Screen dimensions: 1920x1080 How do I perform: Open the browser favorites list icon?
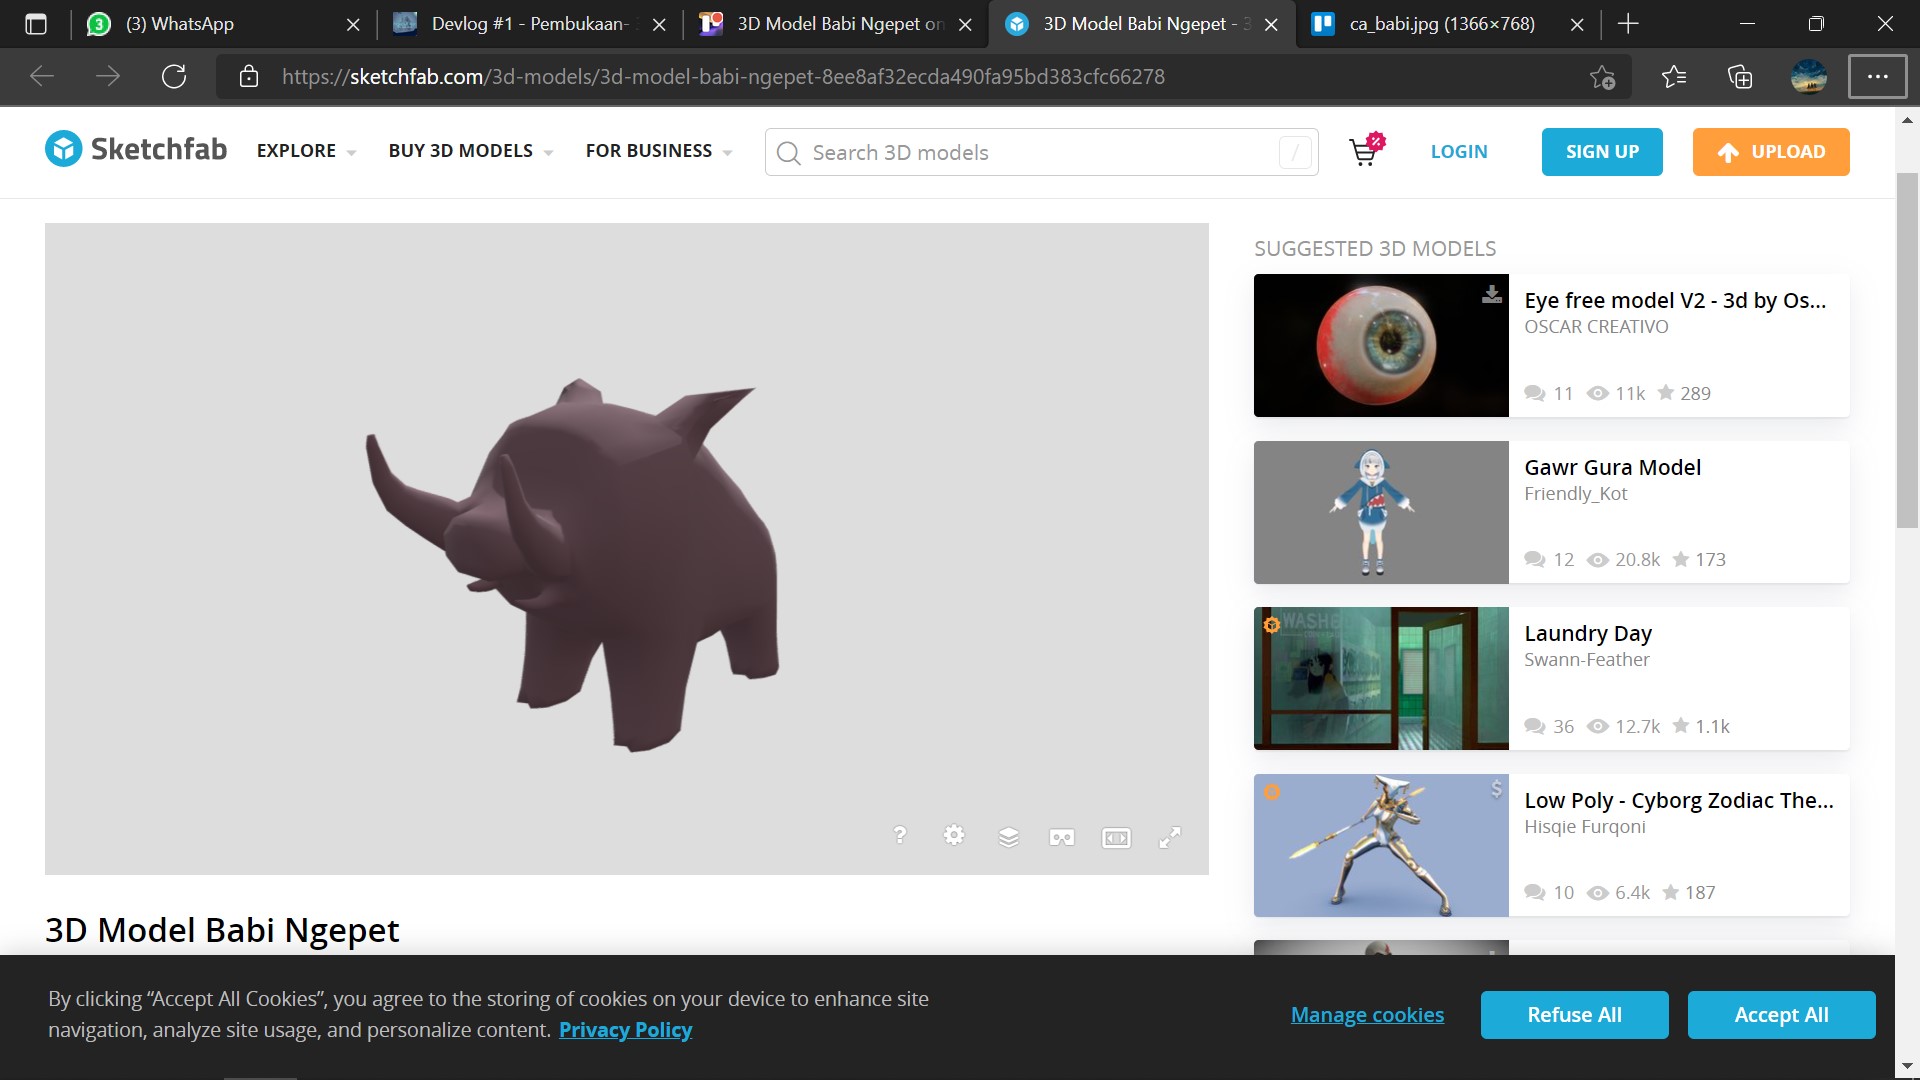[x=1673, y=77]
